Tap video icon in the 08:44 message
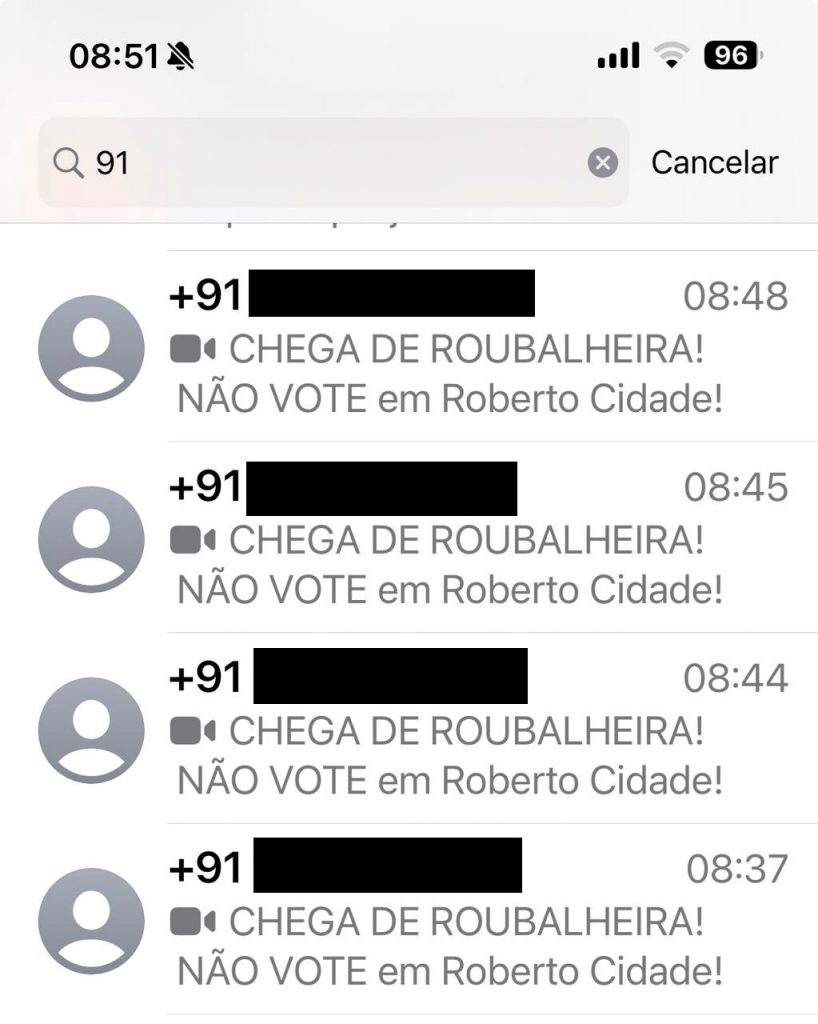Image resolution: width=818 pixels, height=1024 pixels. [193, 731]
